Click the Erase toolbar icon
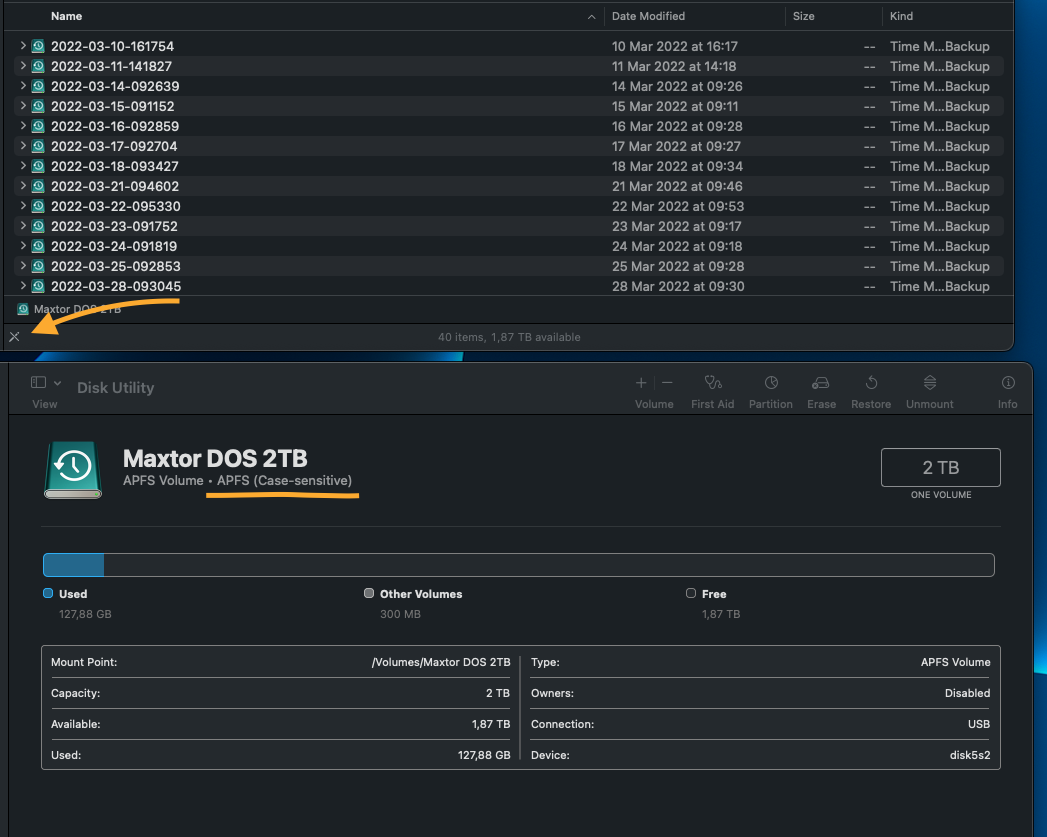1047x837 pixels. tap(821, 382)
